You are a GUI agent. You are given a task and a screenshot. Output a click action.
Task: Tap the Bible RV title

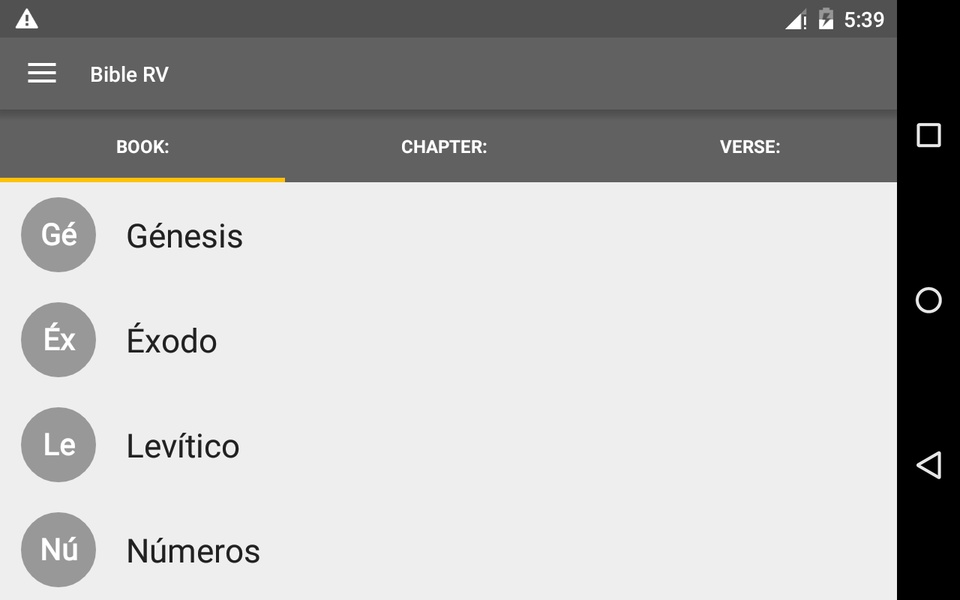pos(129,74)
